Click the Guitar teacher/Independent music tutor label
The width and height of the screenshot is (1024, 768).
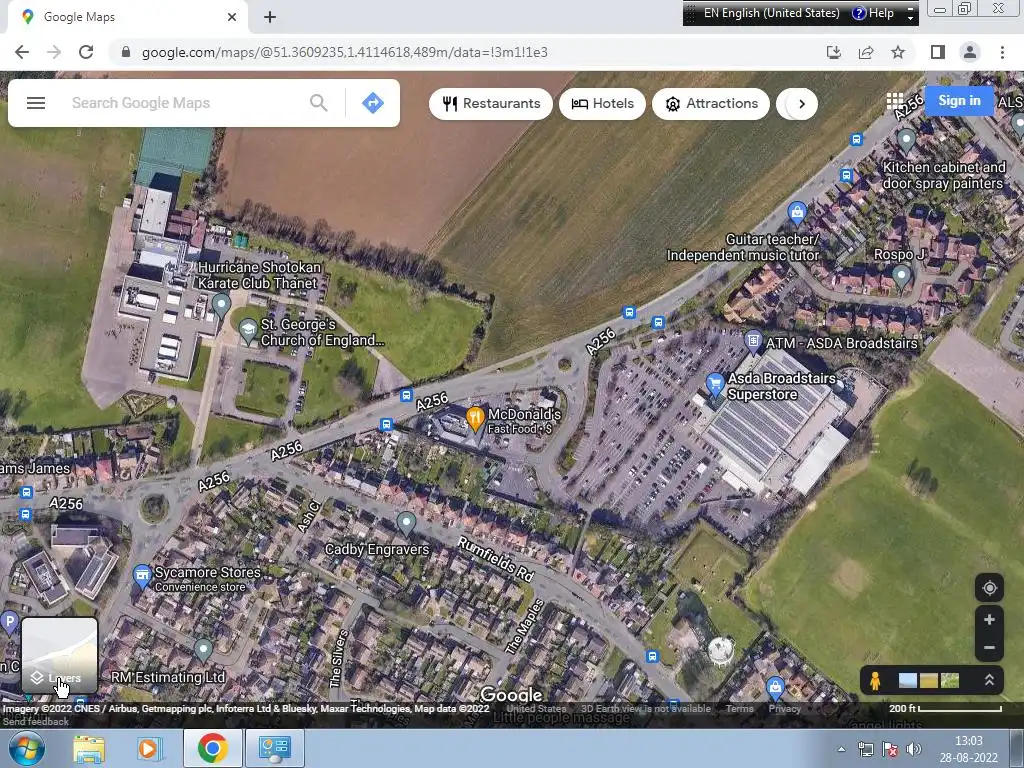[743, 248]
